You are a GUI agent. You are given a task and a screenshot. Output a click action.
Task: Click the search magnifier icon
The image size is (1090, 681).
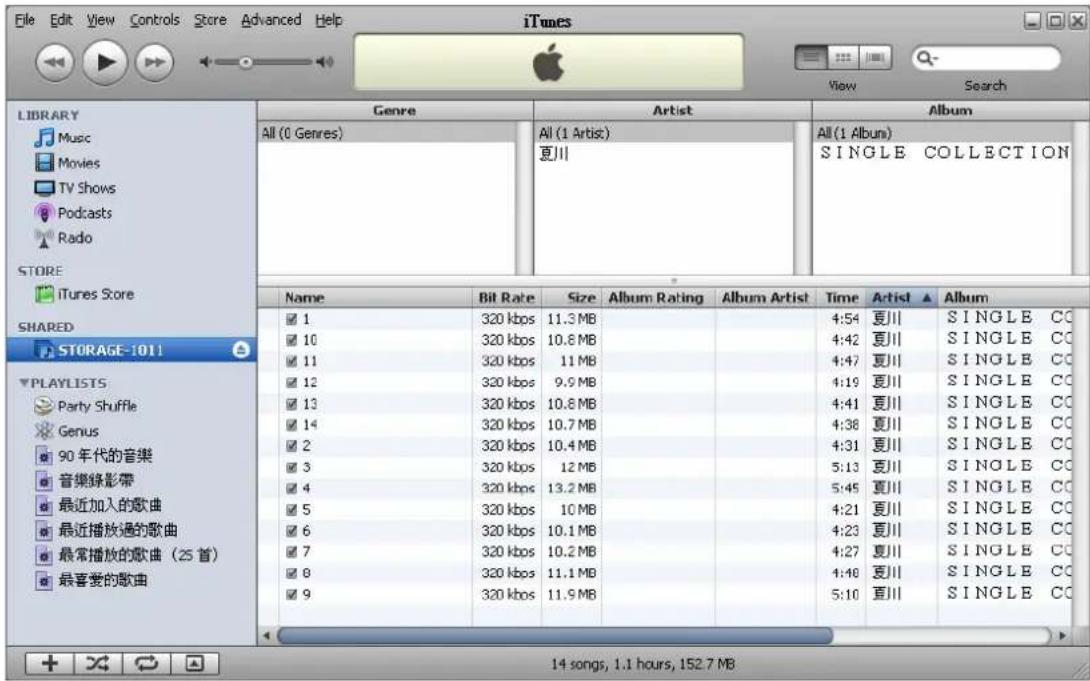coord(927,59)
